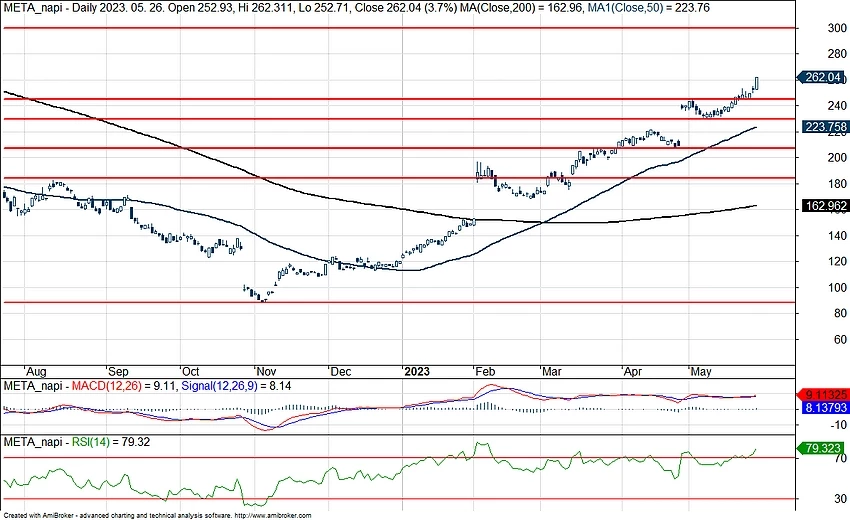Click the -10 label on MACD axis
This screenshot has width=850, height=520.
[839, 425]
